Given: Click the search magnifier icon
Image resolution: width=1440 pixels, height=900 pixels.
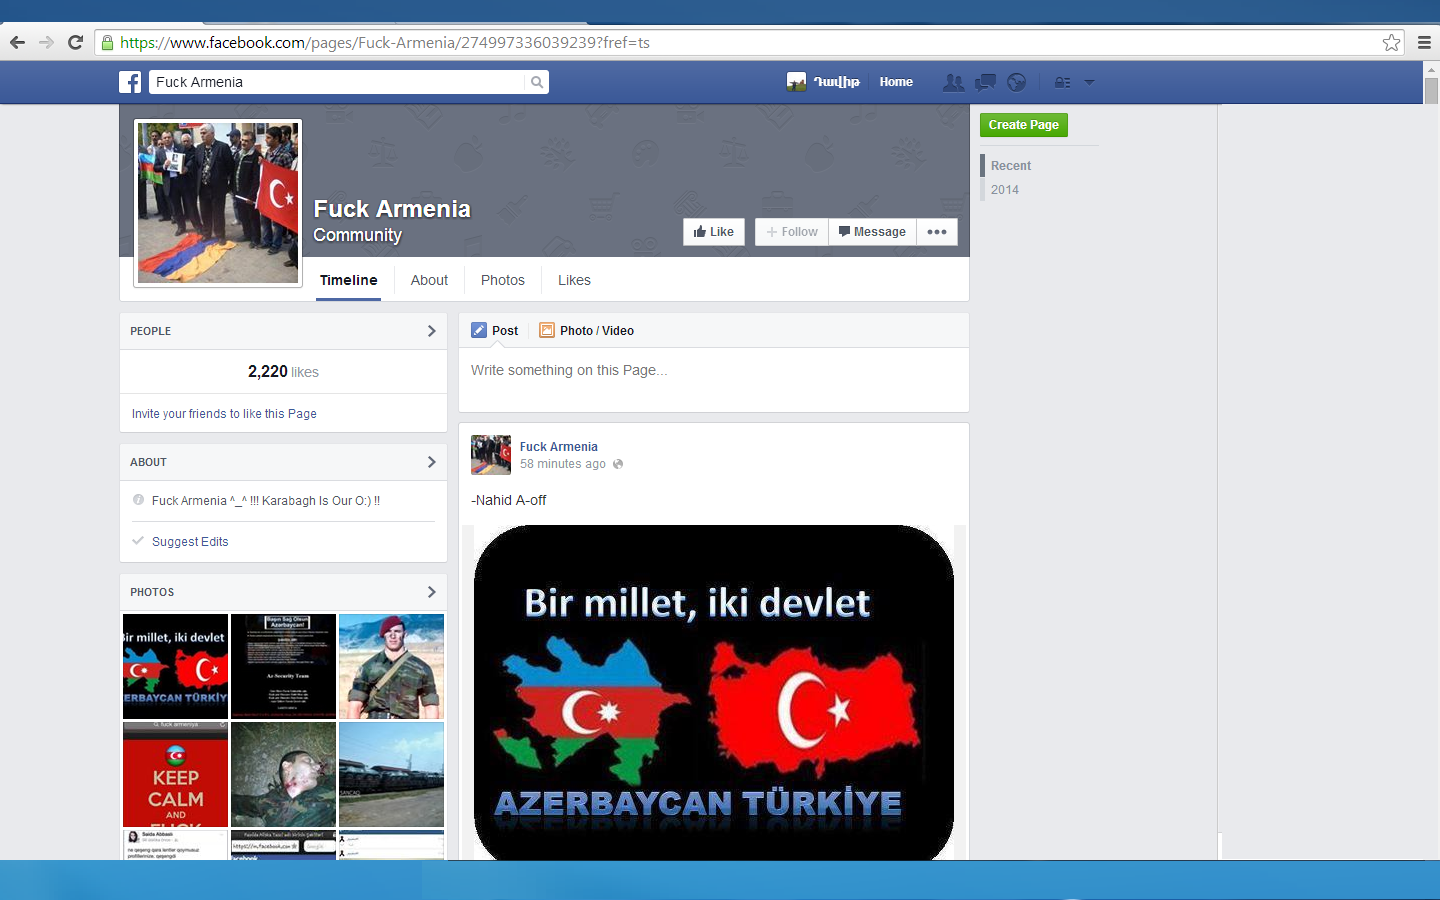Looking at the screenshot, I should [537, 82].
